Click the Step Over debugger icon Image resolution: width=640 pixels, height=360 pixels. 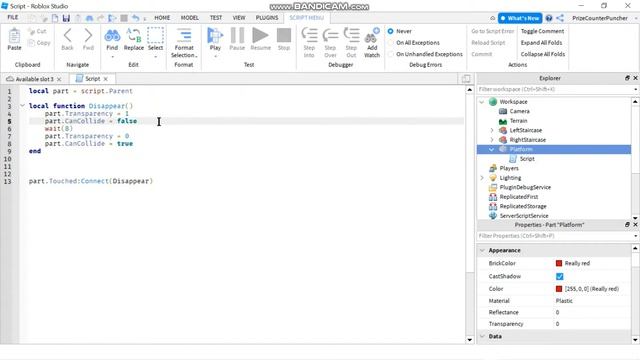330,36
